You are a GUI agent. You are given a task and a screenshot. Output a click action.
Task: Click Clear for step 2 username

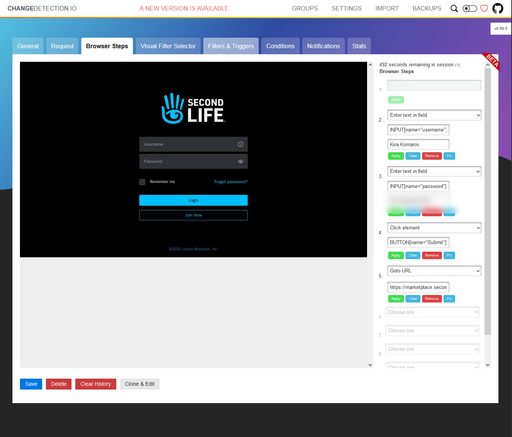[x=413, y=156]
